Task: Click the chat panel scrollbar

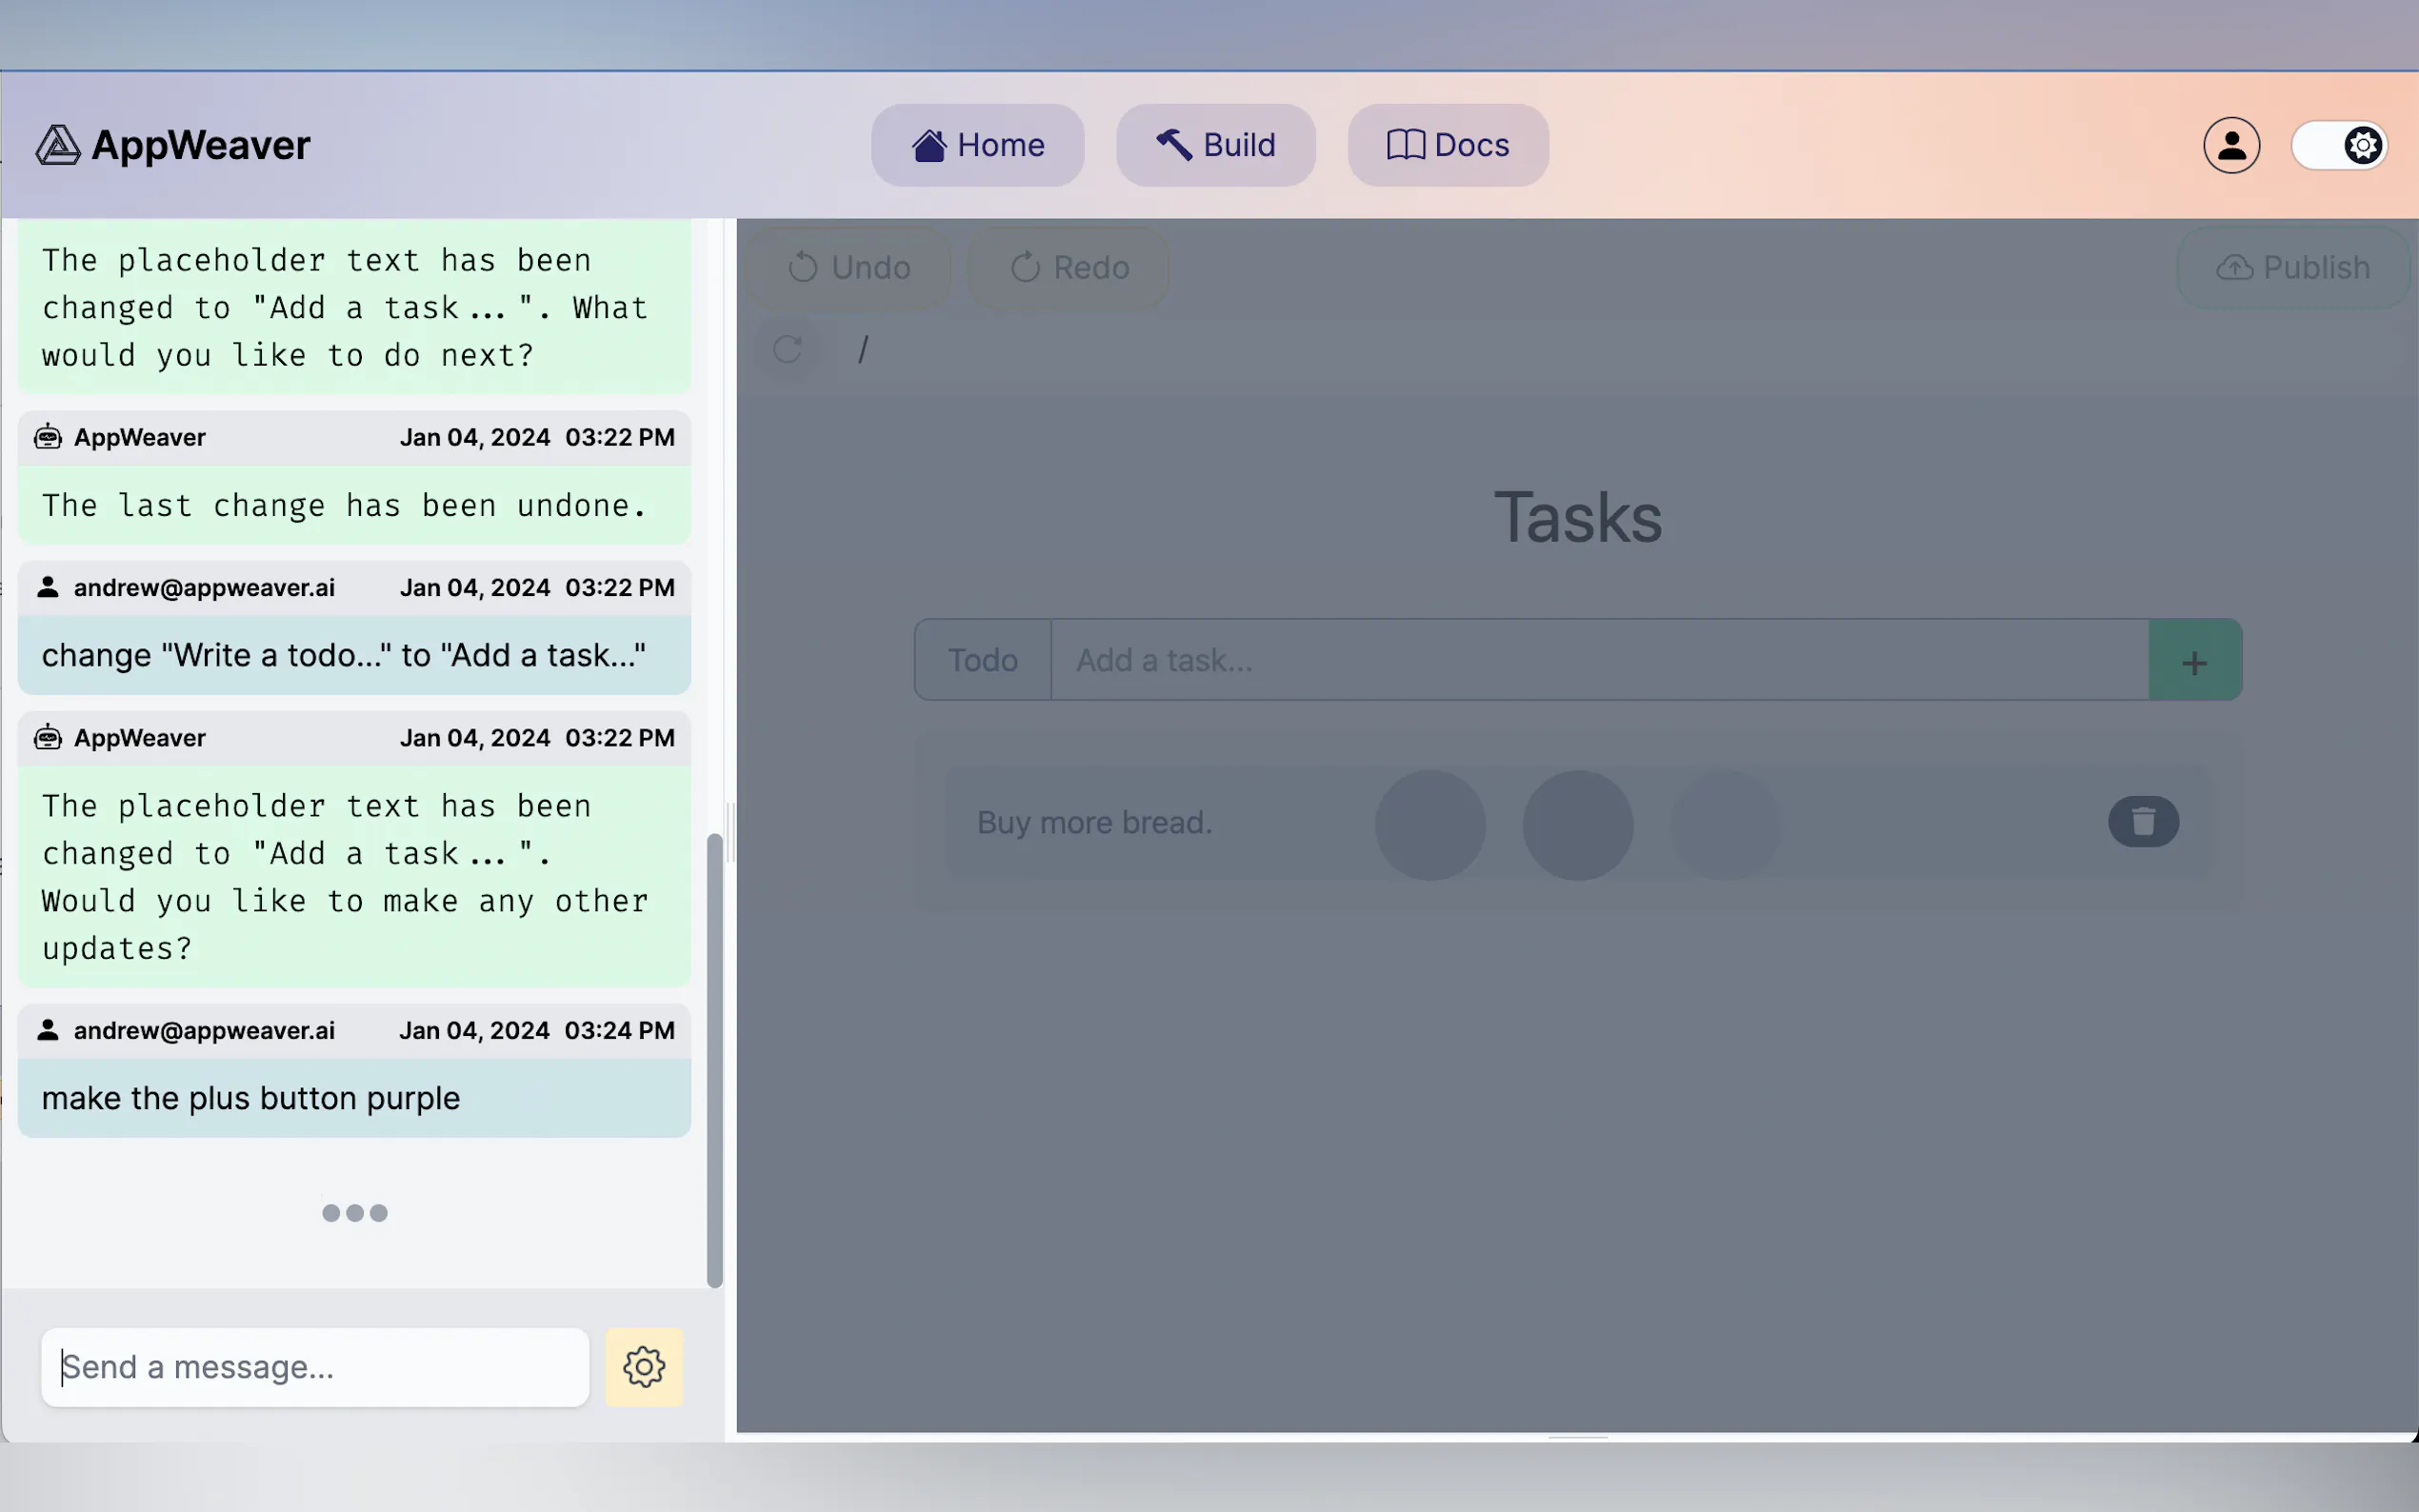Action: click(x=714, y=1060)
